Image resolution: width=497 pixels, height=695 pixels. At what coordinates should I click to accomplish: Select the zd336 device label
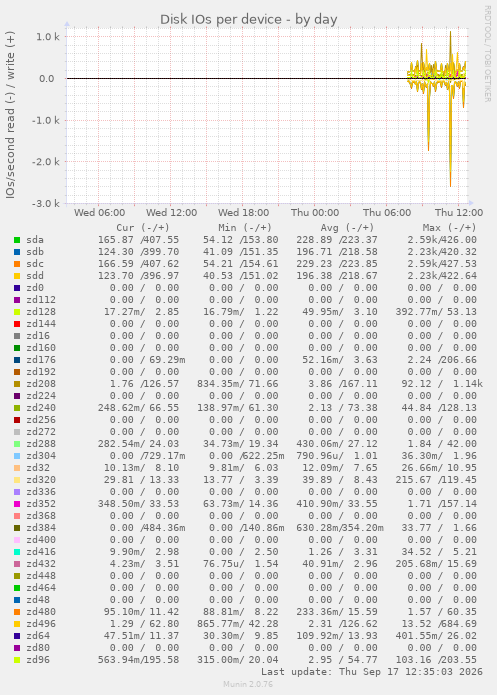(41, 492)
